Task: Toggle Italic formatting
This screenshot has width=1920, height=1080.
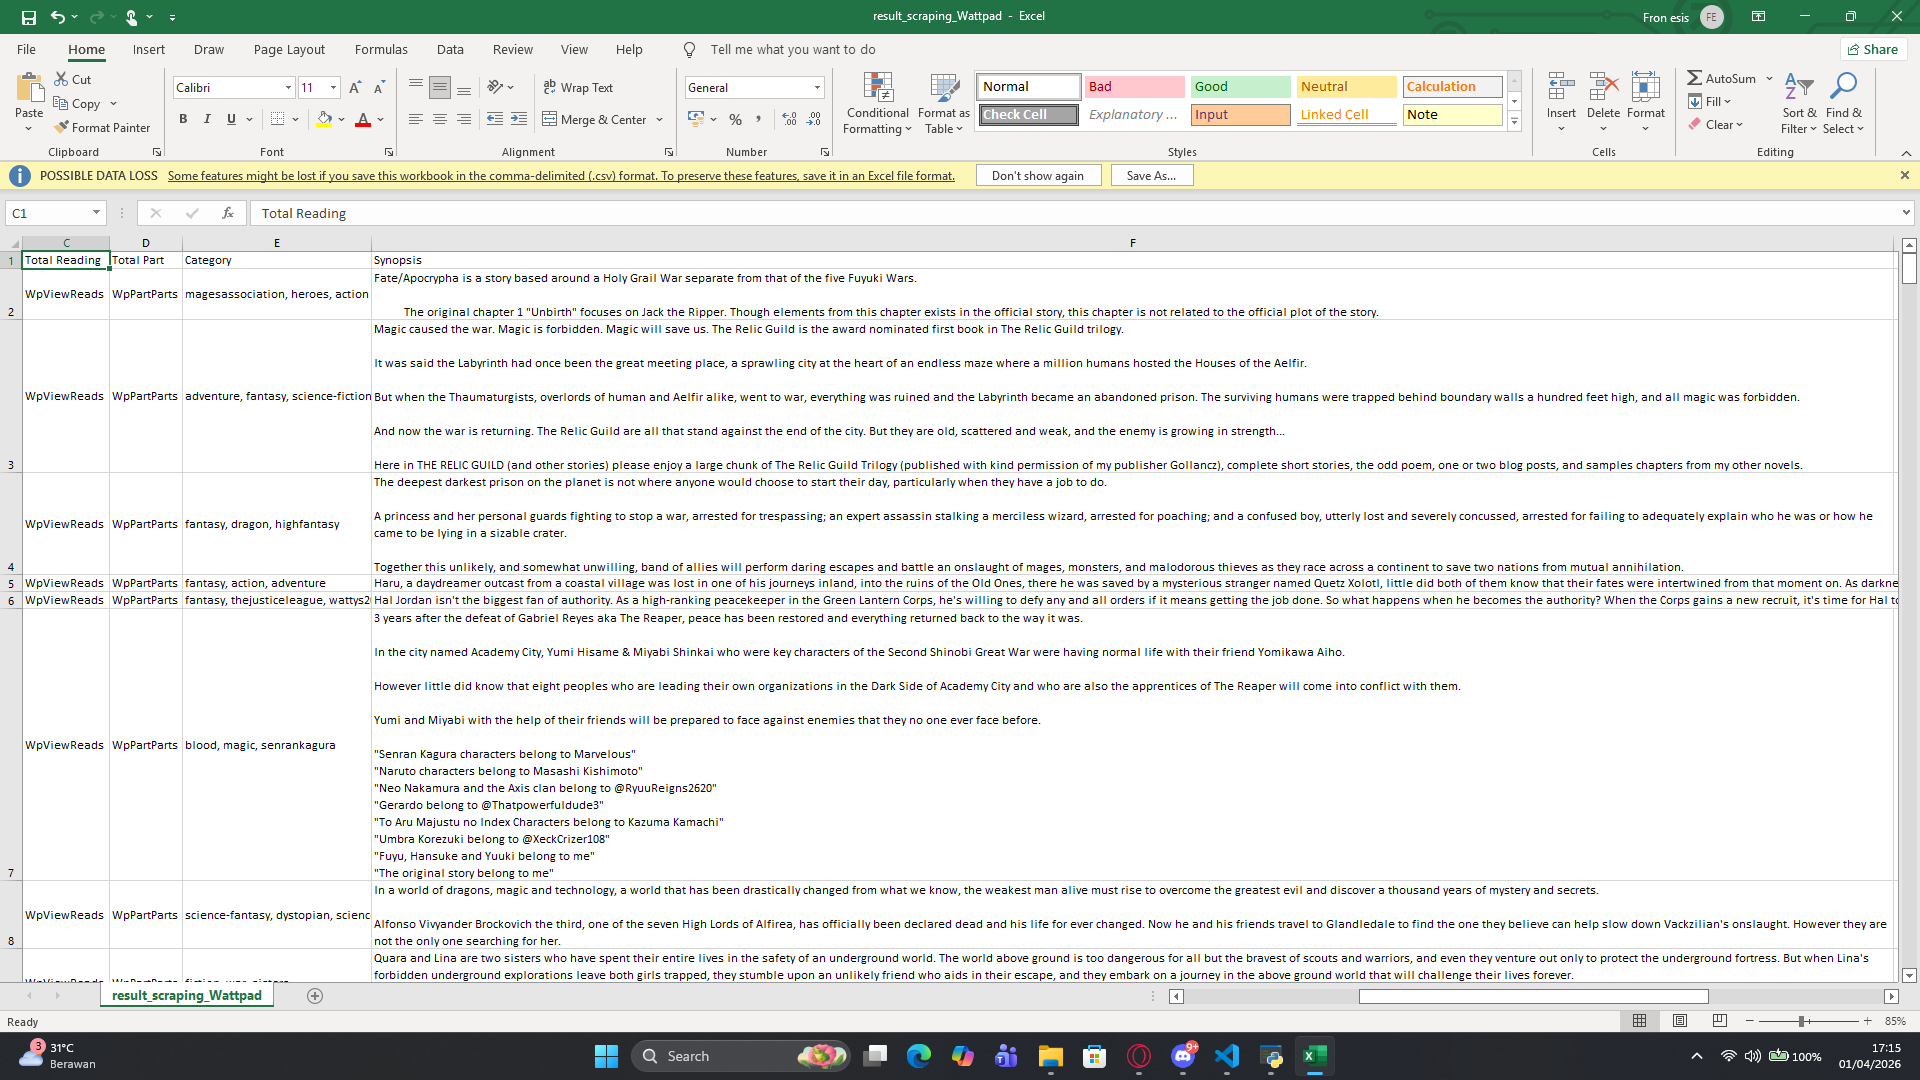Action: pos(207,119)
